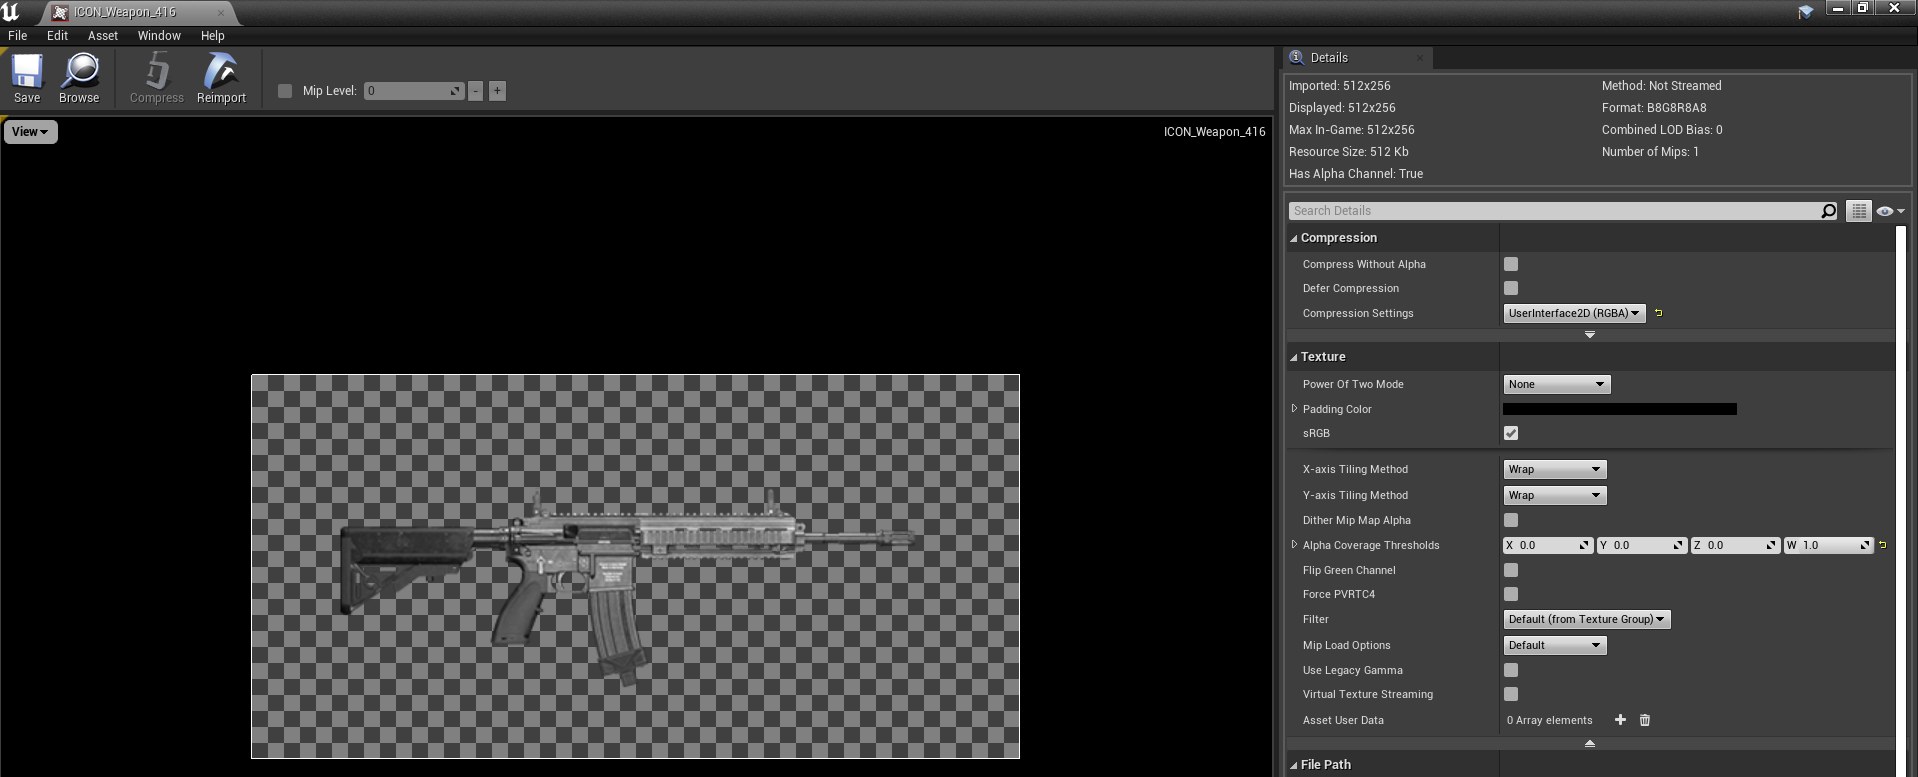Close the ICON_Weapon_416 asset tab
The width and height of the screenshot is (1918, 777).
(x=221, y=13)
